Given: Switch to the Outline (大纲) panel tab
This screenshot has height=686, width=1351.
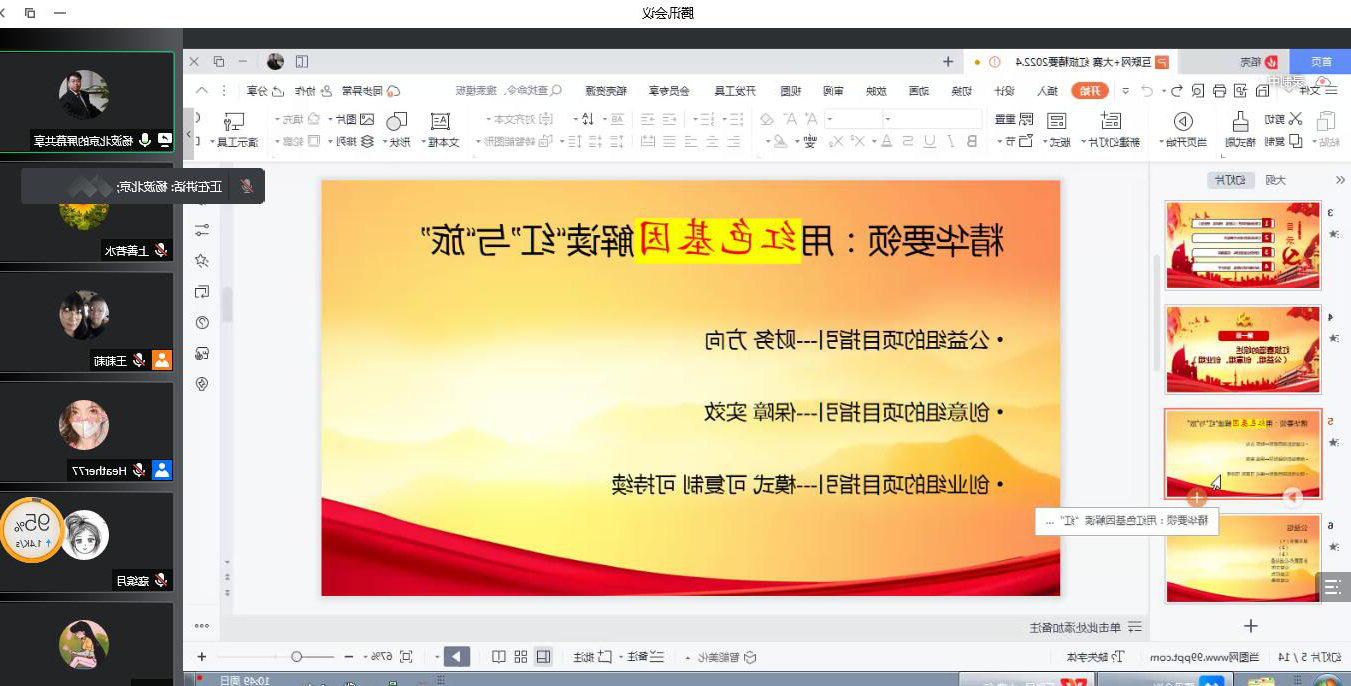Looking at the screenshot, I should pyautogui.click(x=1276, y=180).
